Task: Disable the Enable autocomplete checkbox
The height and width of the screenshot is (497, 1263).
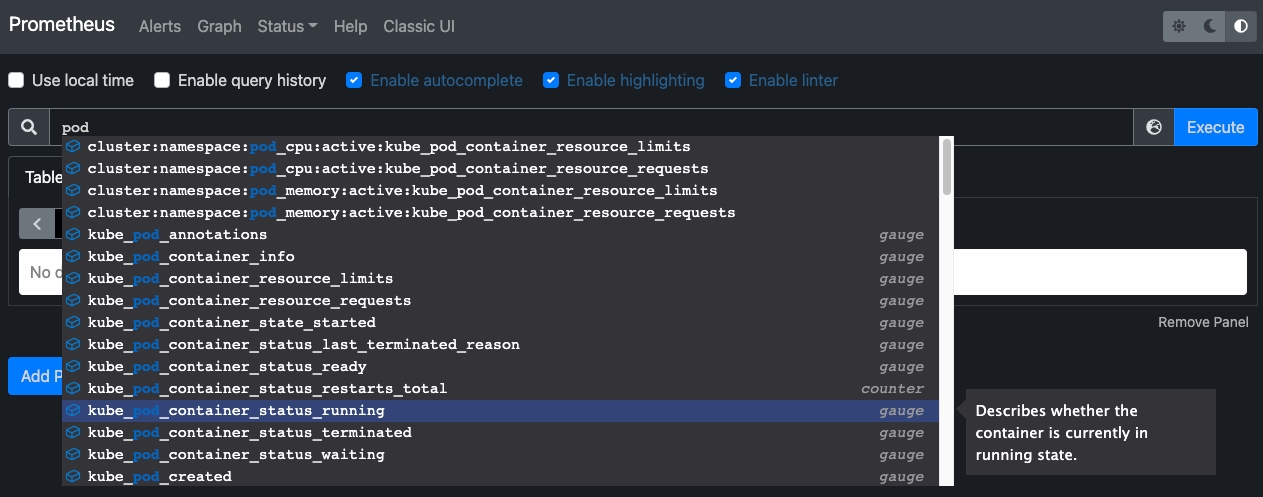Action: coord(354,80)
